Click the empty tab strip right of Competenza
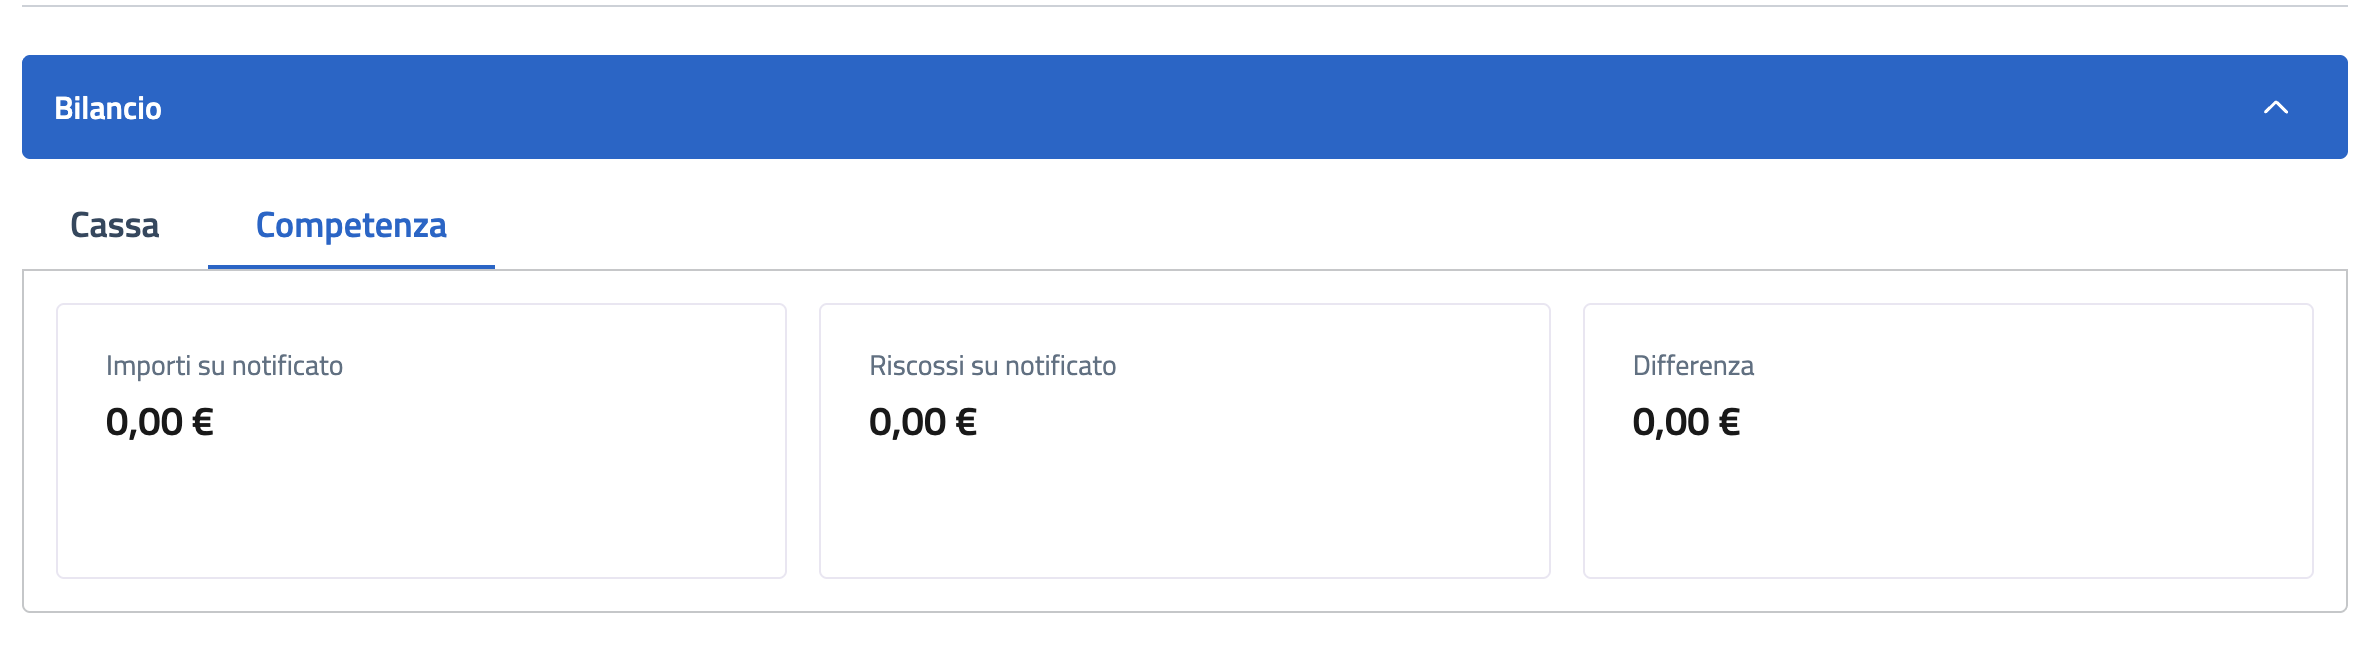Viewport: 2372px width, 658px height. point(1400,225)
